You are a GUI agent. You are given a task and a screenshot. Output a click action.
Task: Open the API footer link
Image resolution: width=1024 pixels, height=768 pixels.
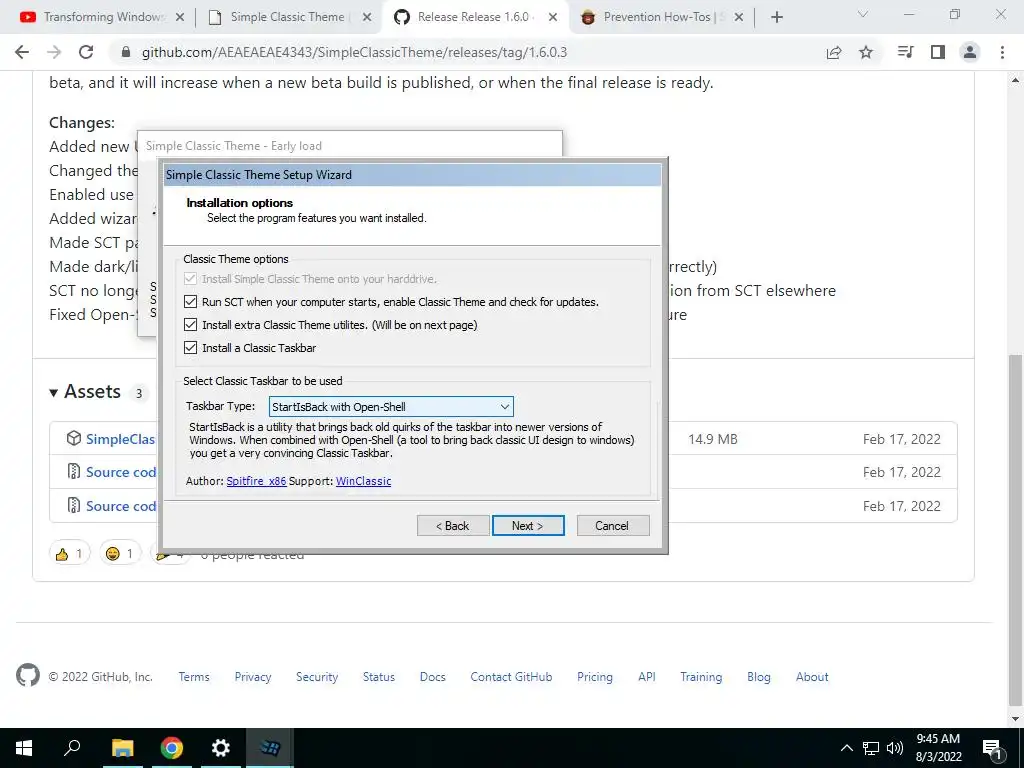point(647,677)
